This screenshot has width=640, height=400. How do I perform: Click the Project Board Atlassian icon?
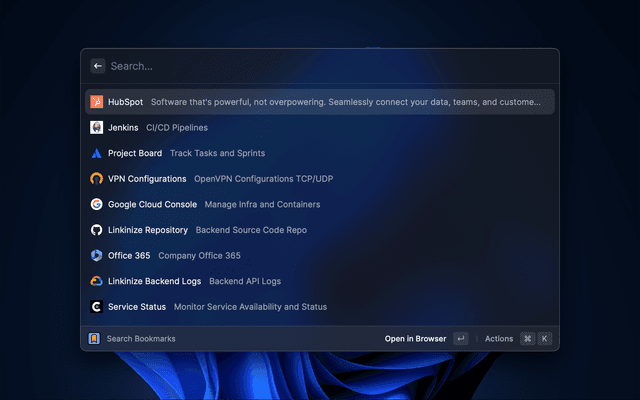tap(97, 153)
